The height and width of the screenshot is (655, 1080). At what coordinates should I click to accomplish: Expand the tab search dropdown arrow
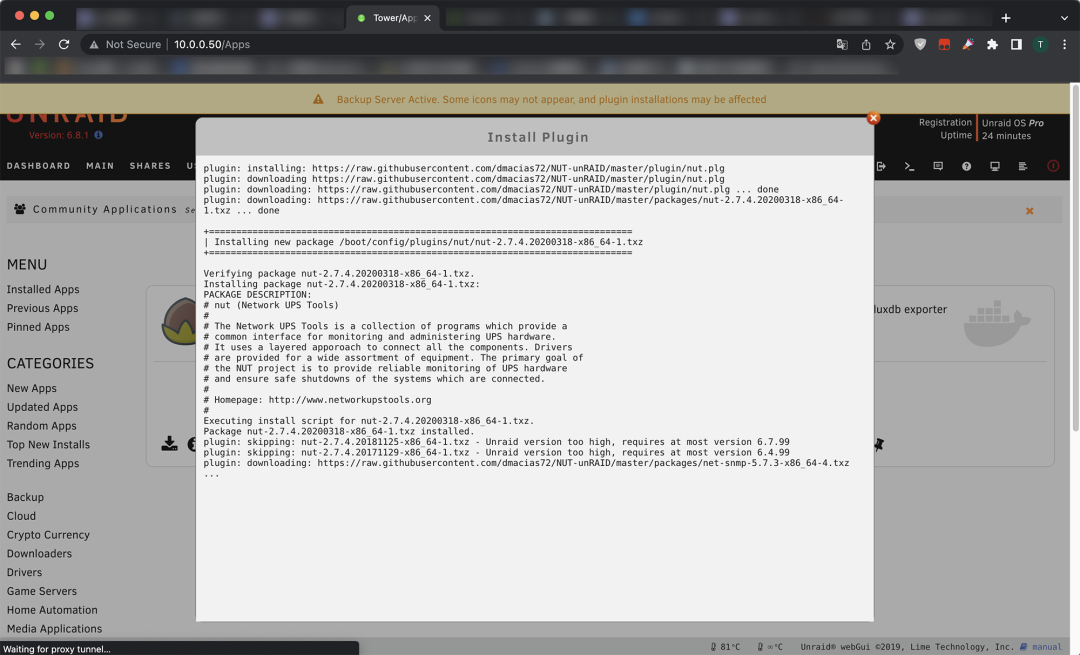coord(1064,18)
